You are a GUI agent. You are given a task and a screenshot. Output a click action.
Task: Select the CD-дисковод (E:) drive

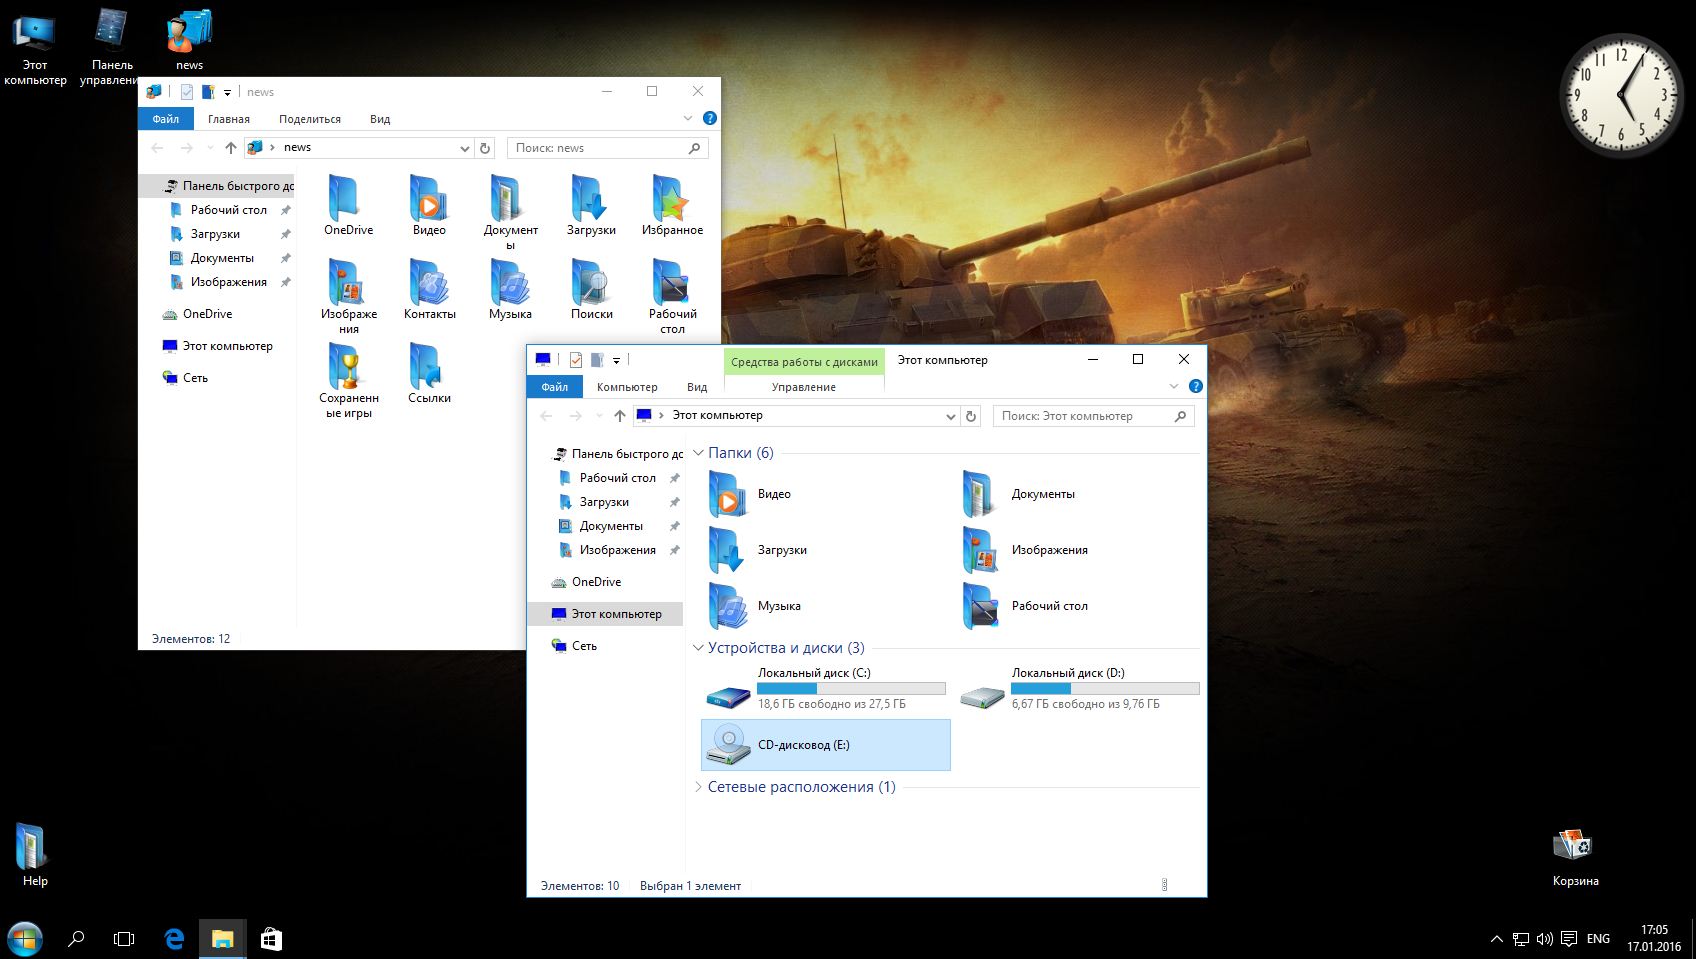click(x=826, y=745)
